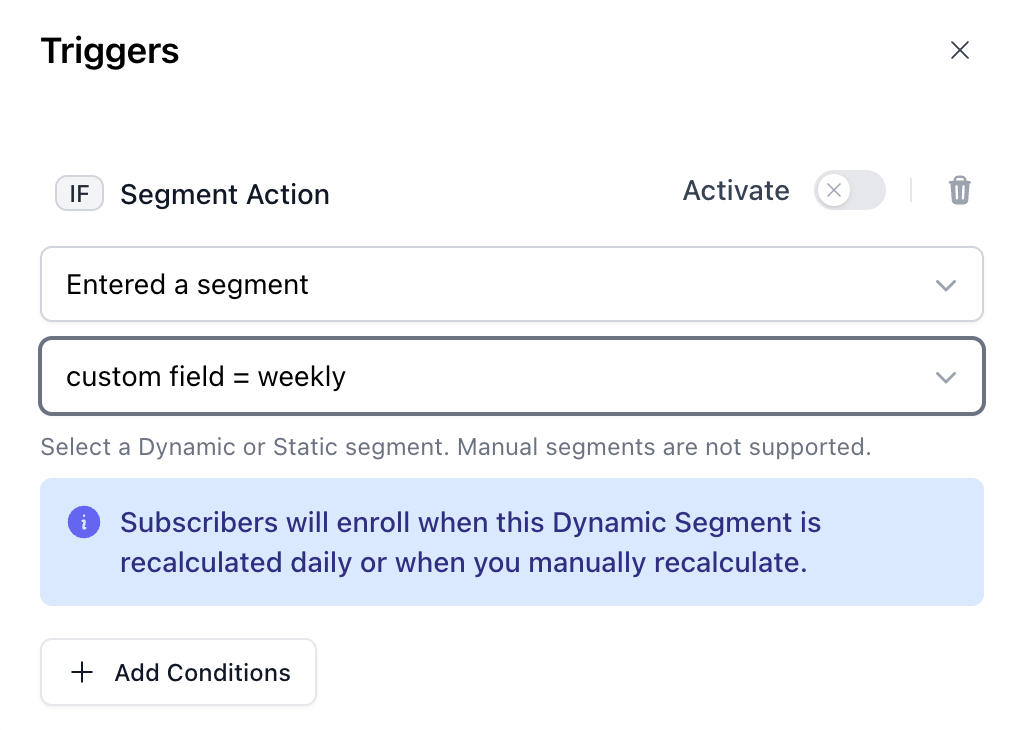Close the Triggers panel

point(960,51)
